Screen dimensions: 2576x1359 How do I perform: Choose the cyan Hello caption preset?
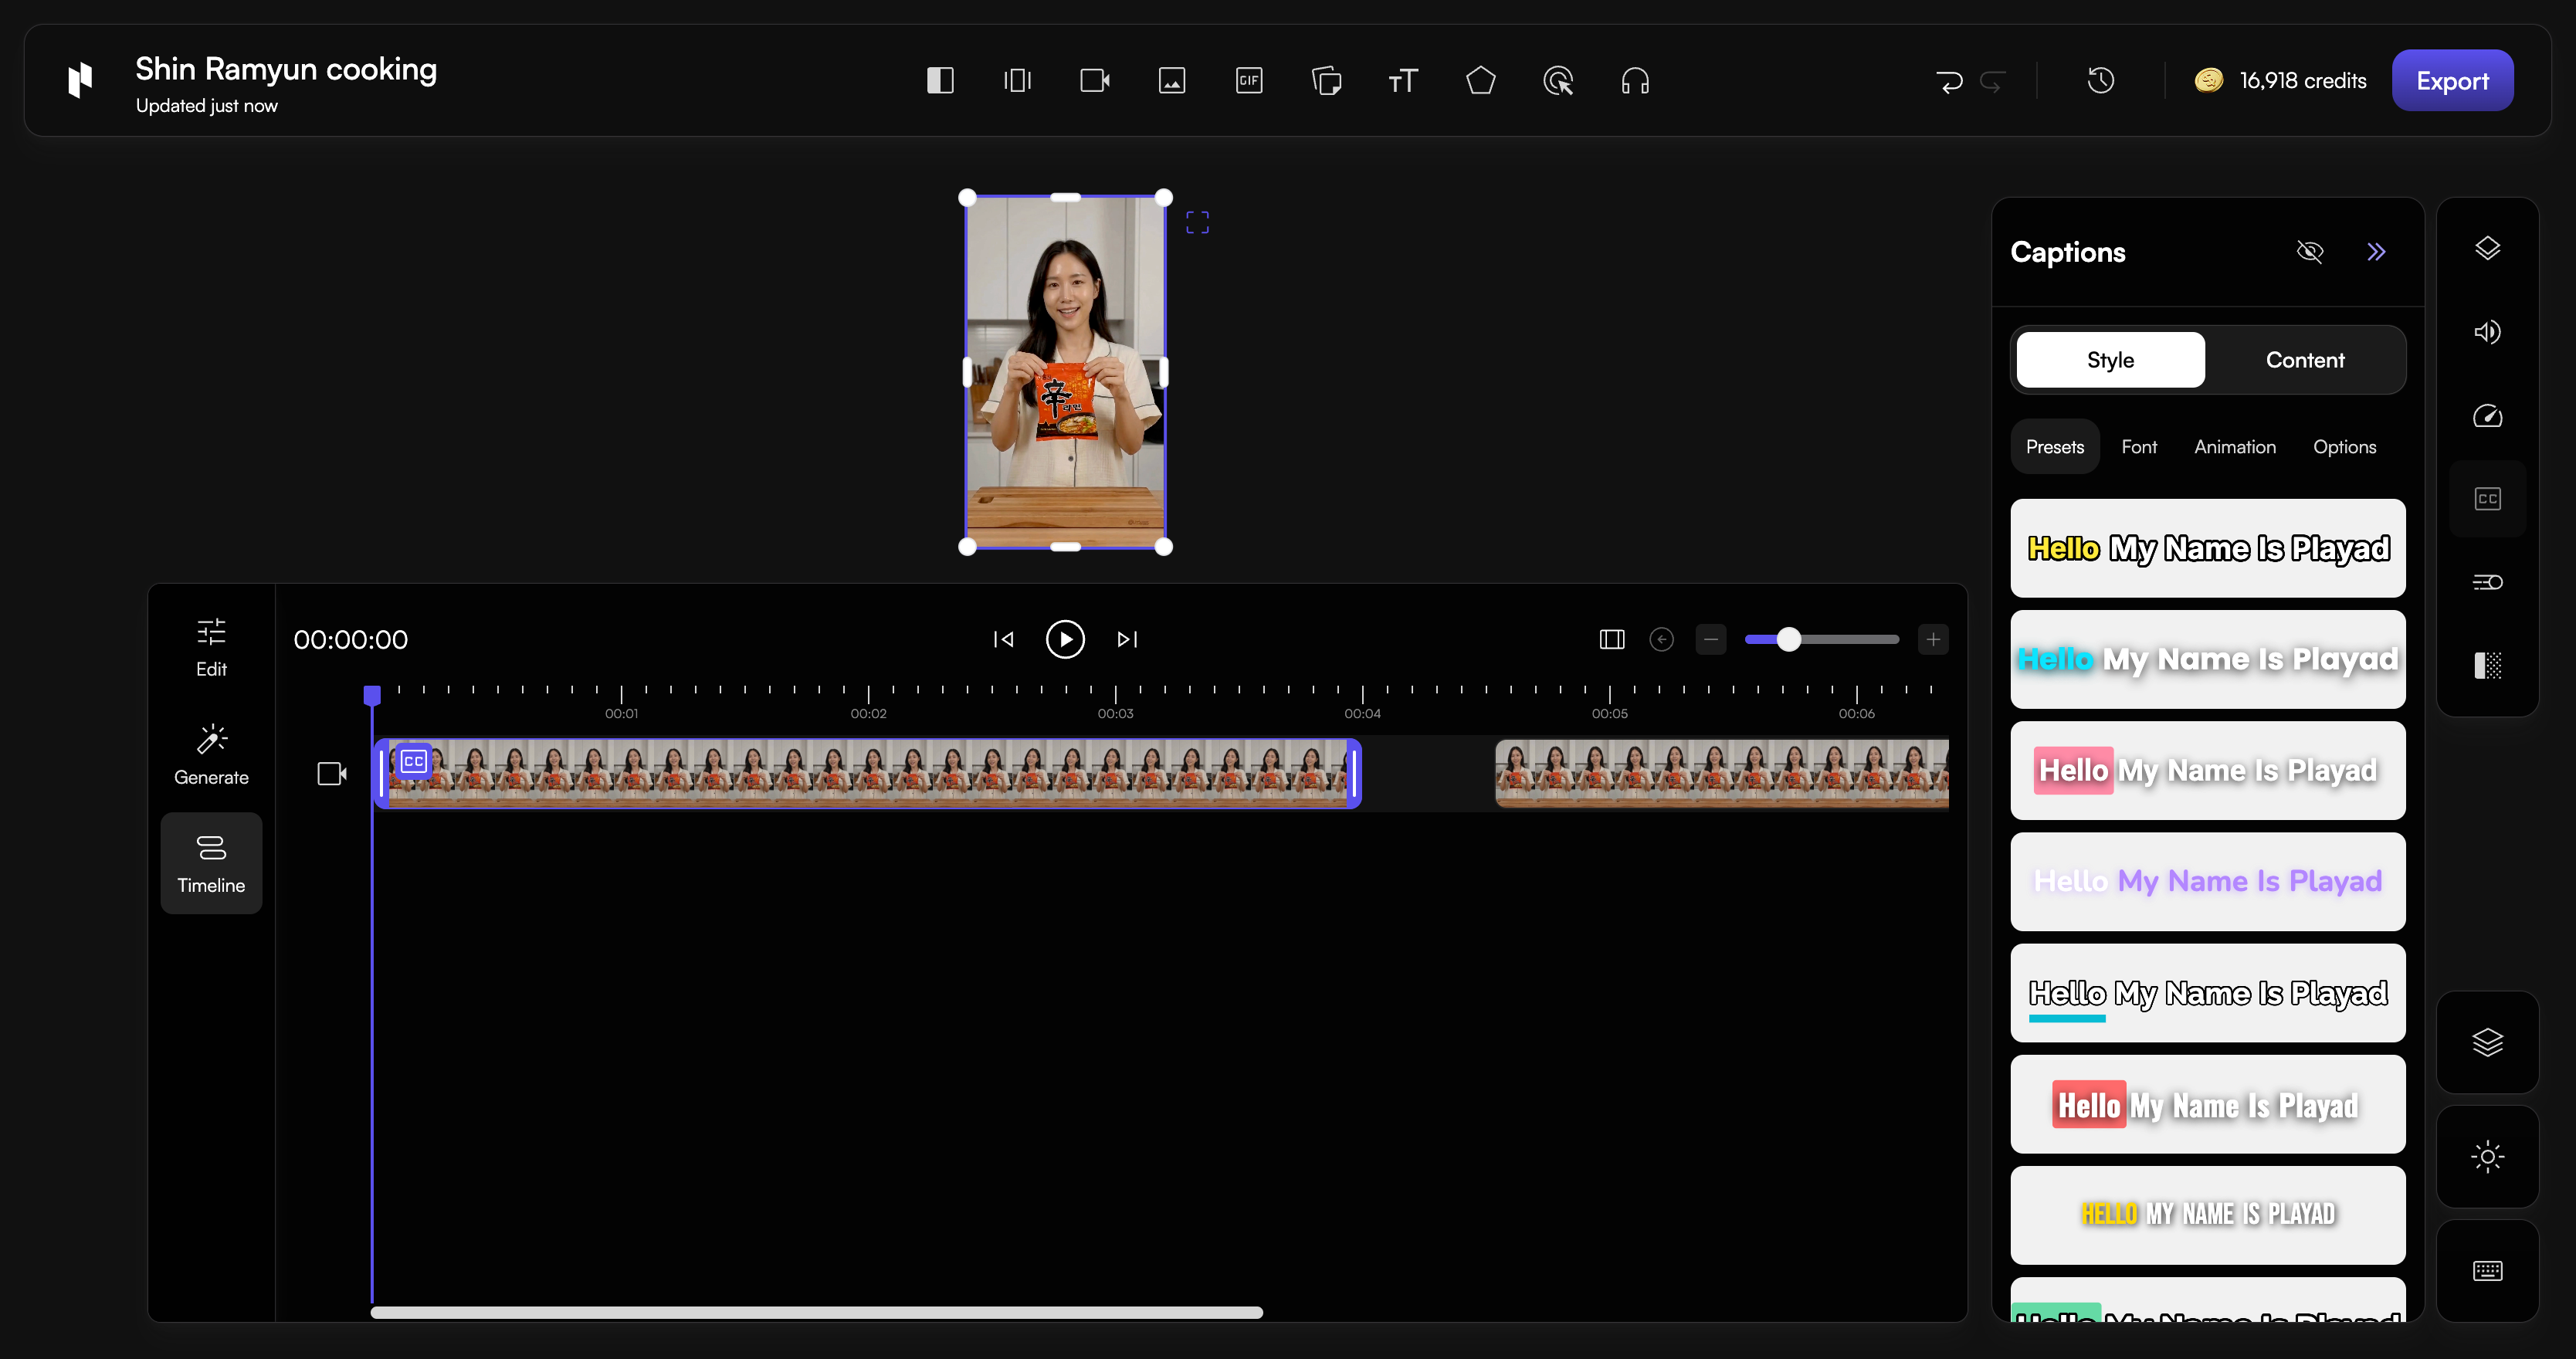pos(2208,659)
